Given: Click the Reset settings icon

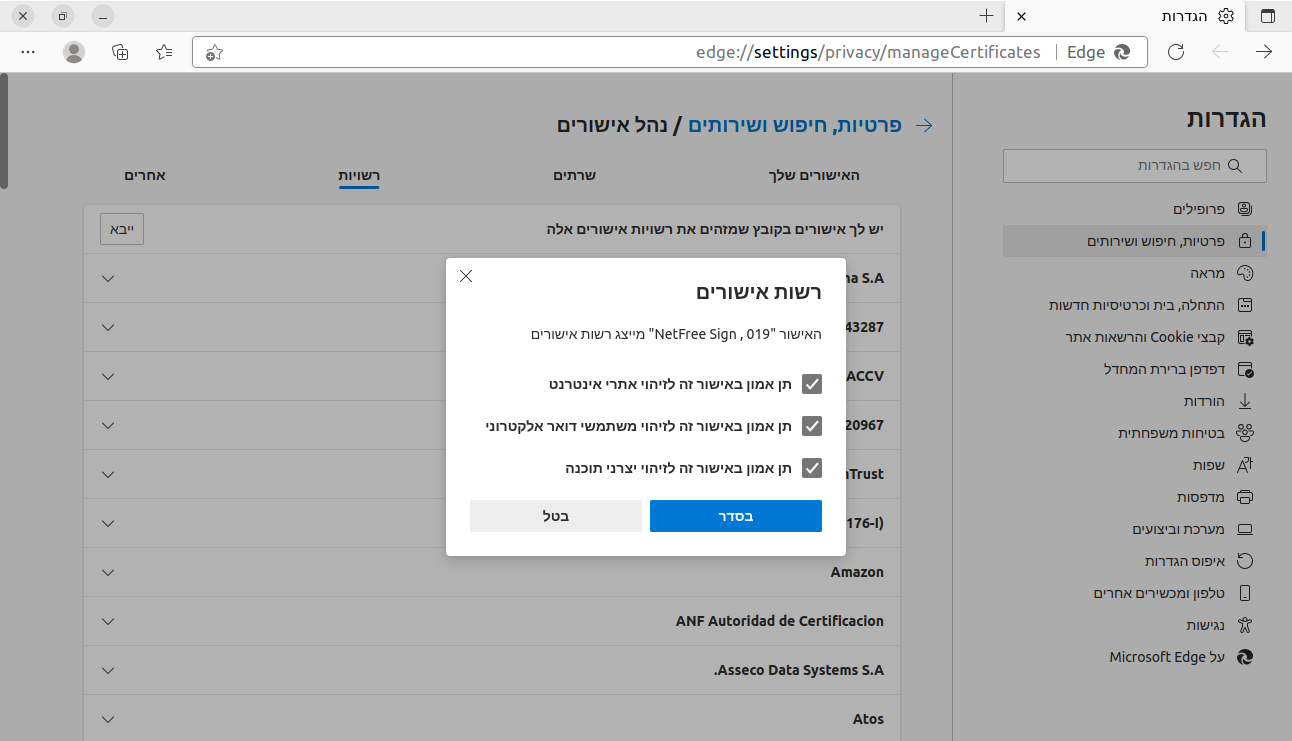Looking at the screenshot, I should [x=1245, y=561].
